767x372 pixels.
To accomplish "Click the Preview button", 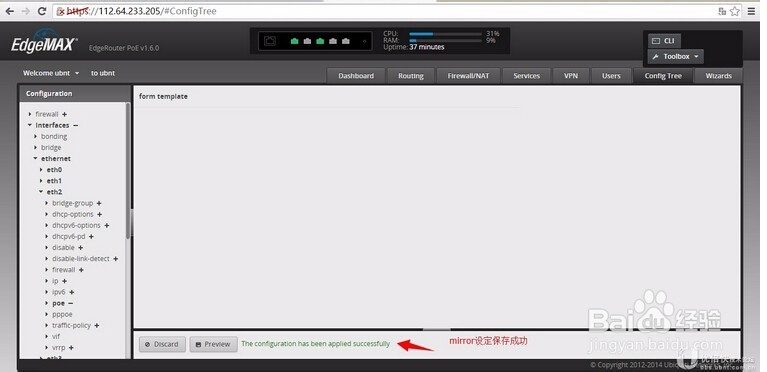I will (213, 344).
